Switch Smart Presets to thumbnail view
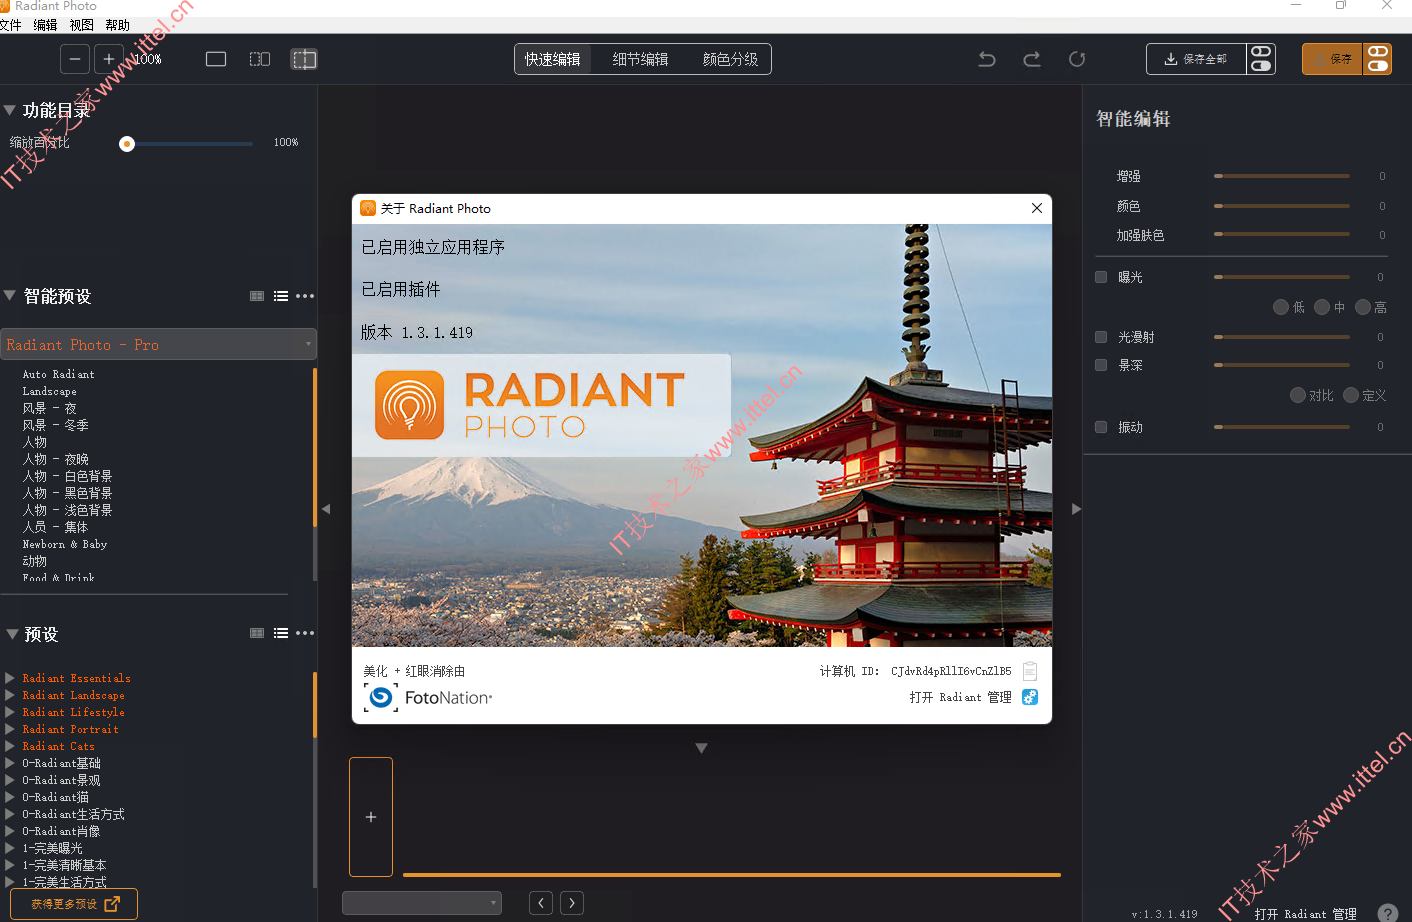1412x922 pixels. pos(257,296)
